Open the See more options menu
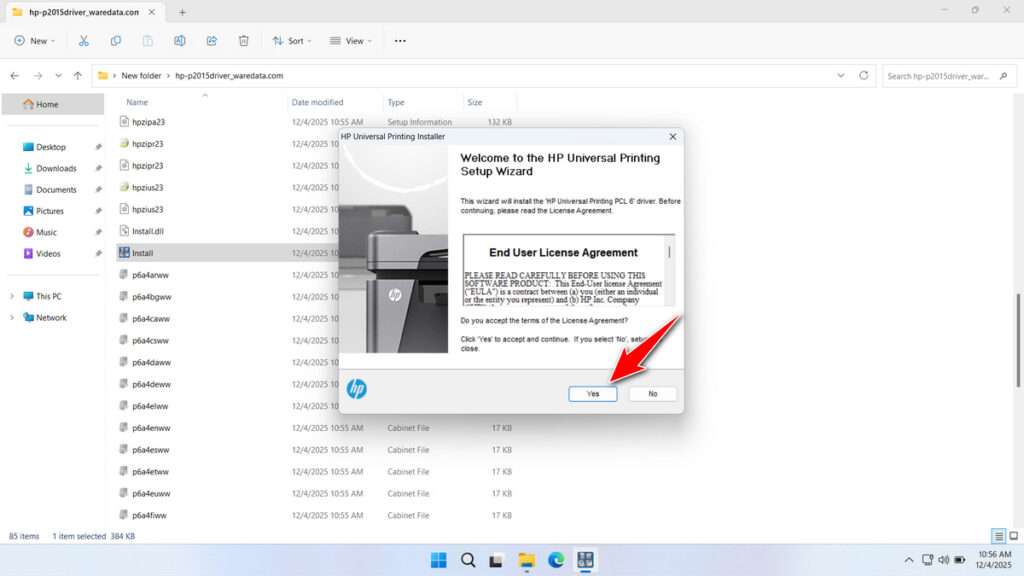This screenshot has width=1024, height=576. click(399, 40)
